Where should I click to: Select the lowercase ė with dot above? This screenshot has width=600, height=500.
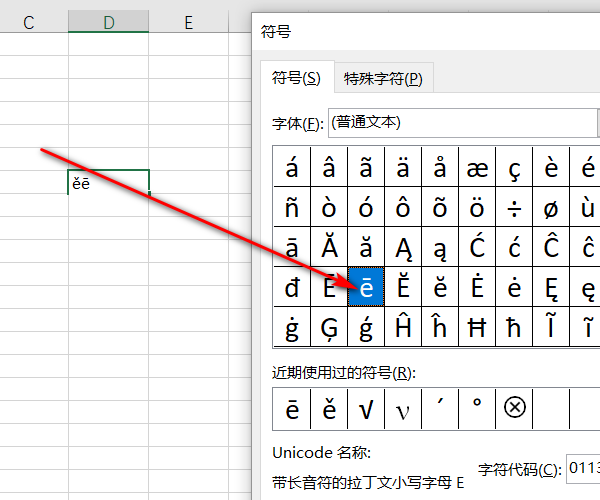pyautogui.click(x=514, y=287)
